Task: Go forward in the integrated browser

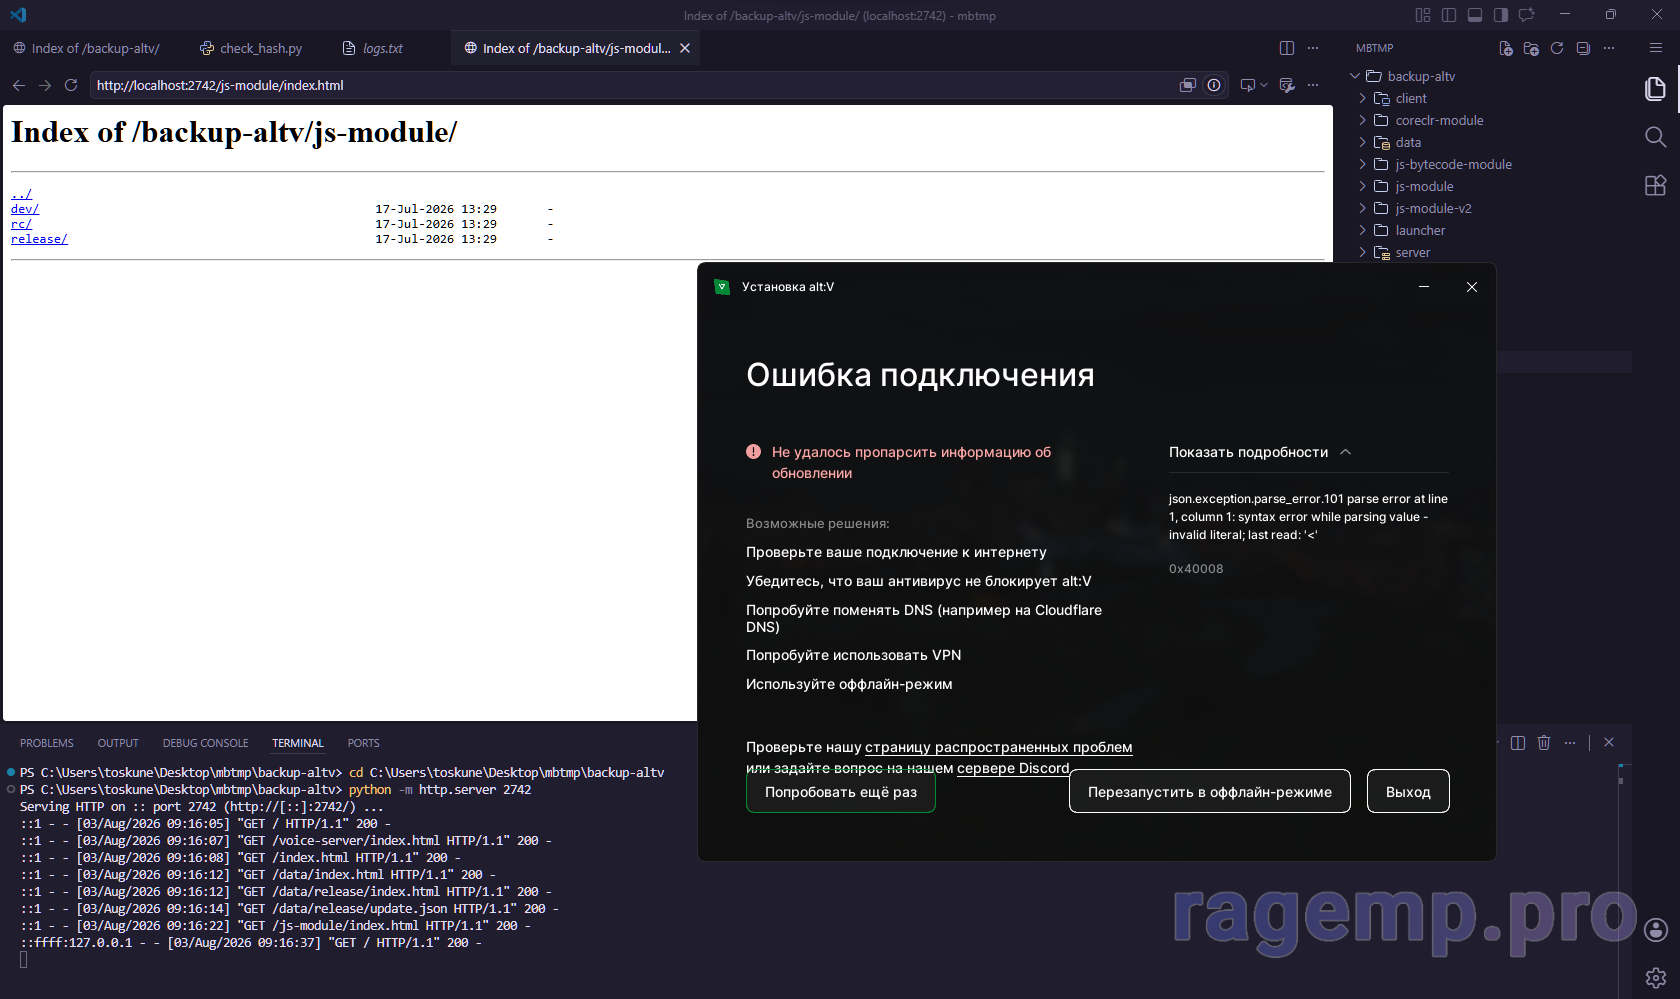Action: (x=45, y=85)
